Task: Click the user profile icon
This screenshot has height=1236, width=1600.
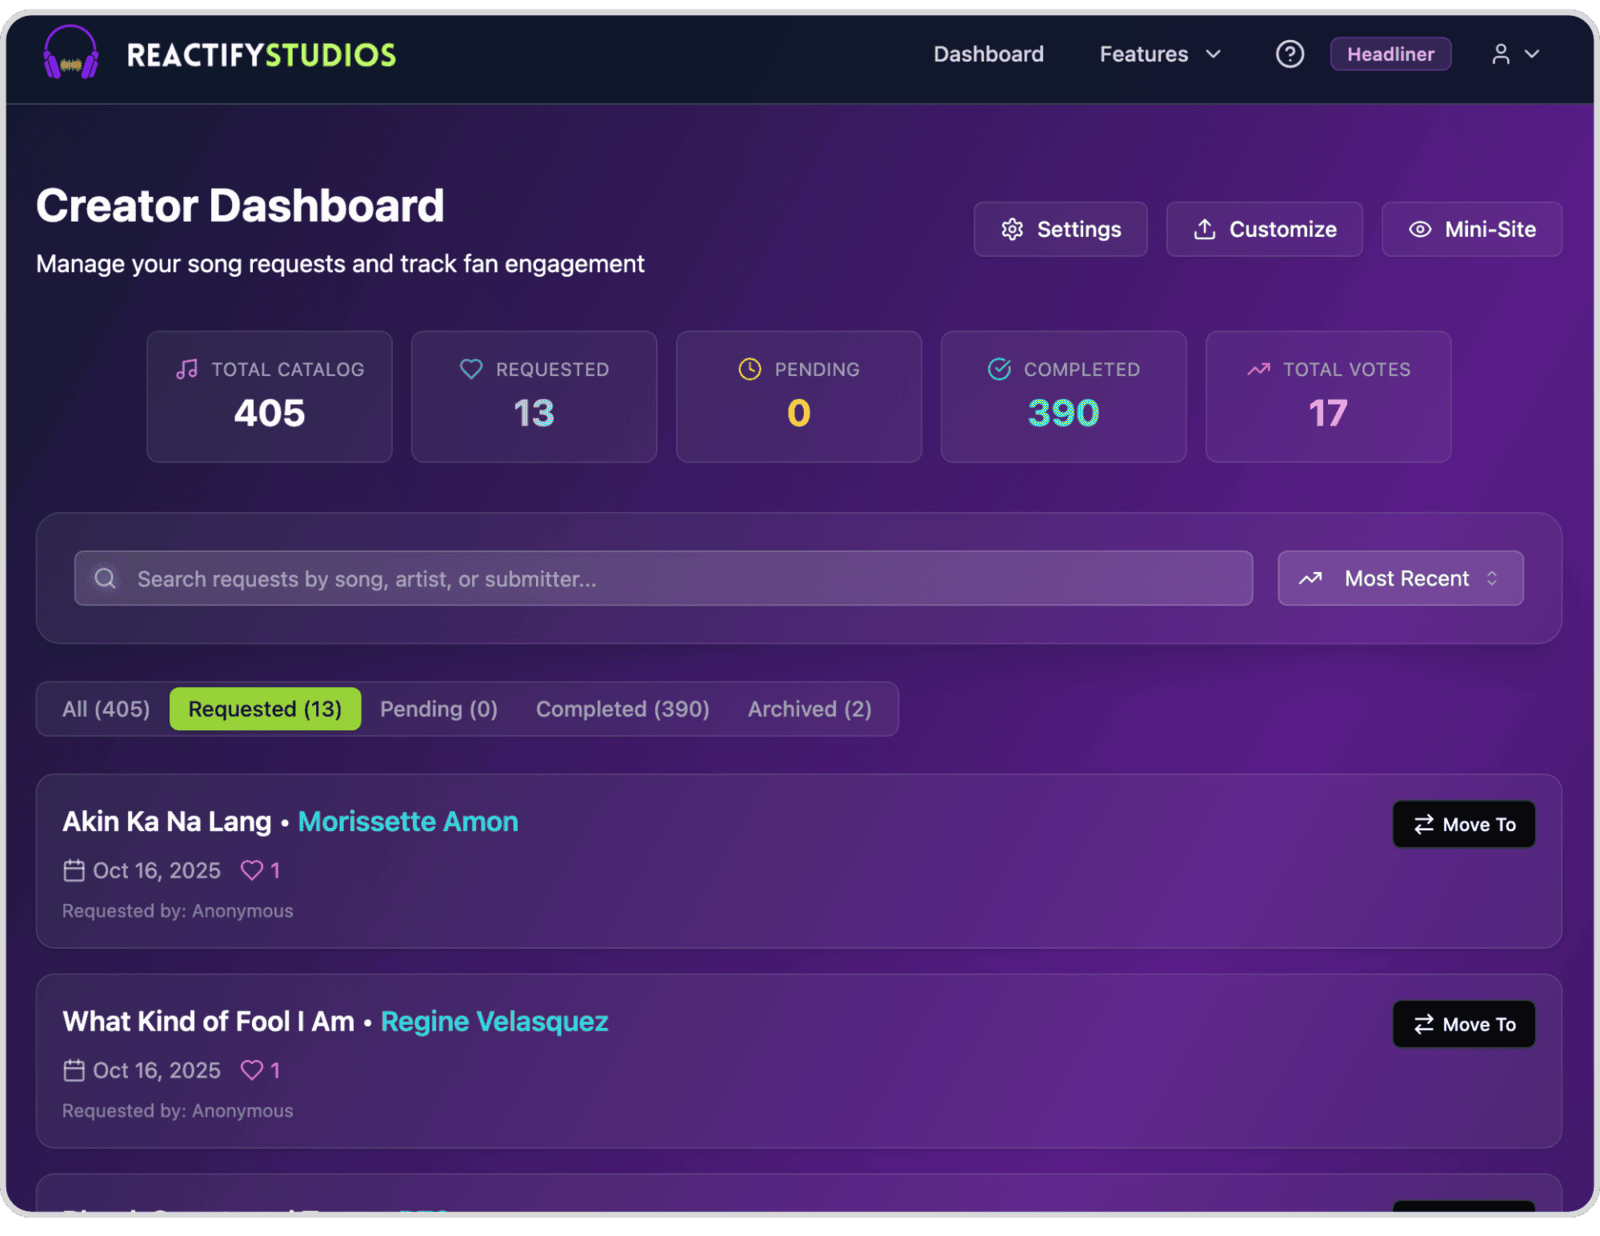Action: pos(1500,54)
